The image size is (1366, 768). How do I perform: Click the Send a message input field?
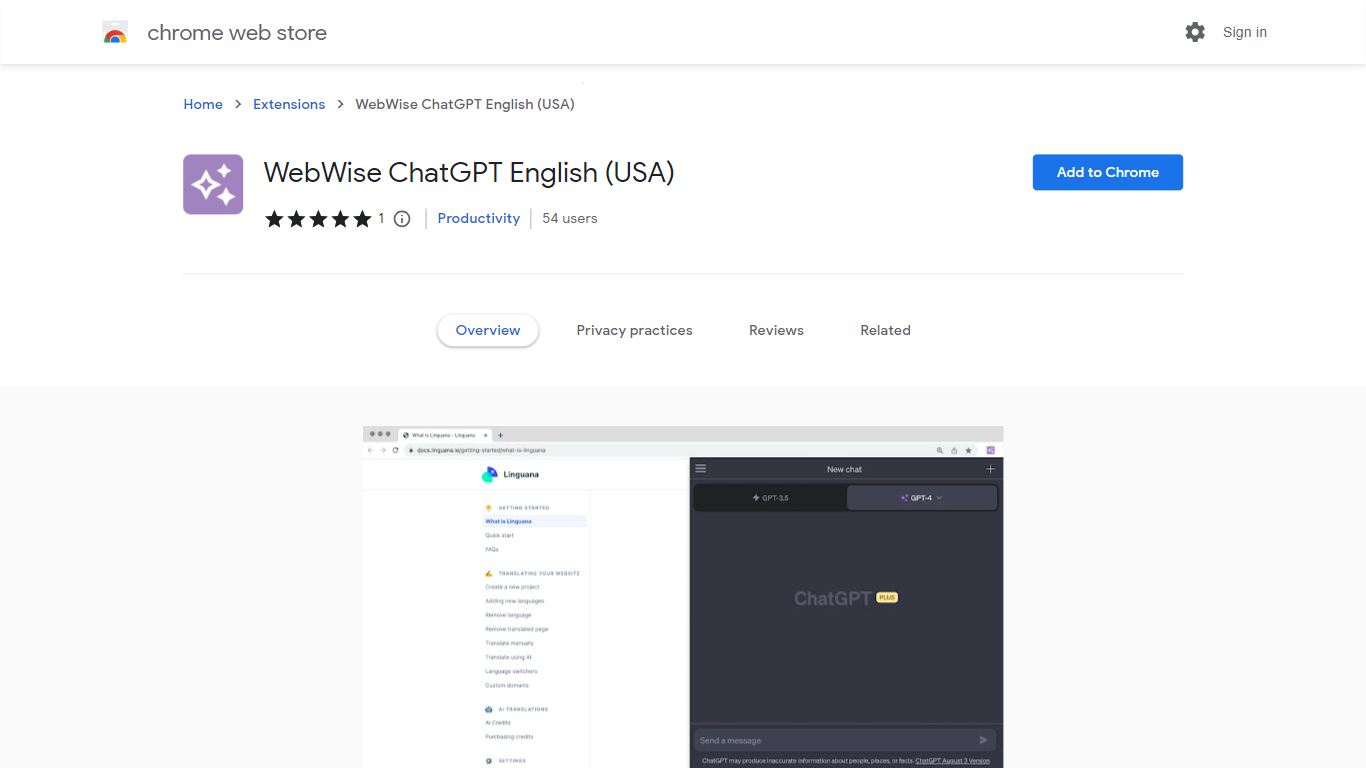pyautogui.click(x=830, y=740)
